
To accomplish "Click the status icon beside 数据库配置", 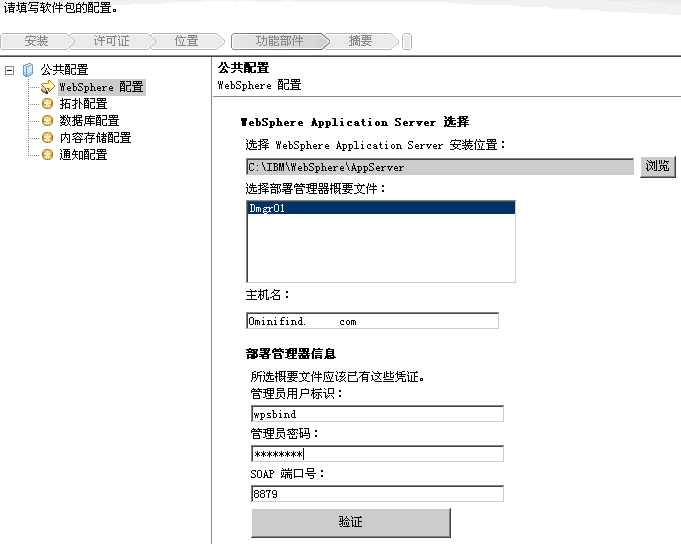I will [x=47, y=121].
